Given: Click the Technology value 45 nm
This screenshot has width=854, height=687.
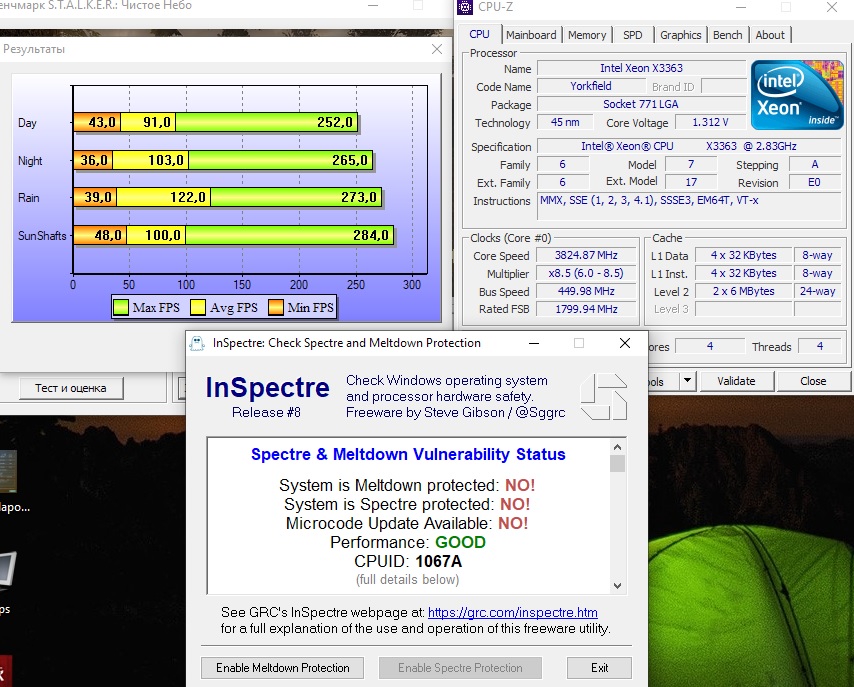Looking at the screenshot, I should pyautogui.click(x=565, y=122).
